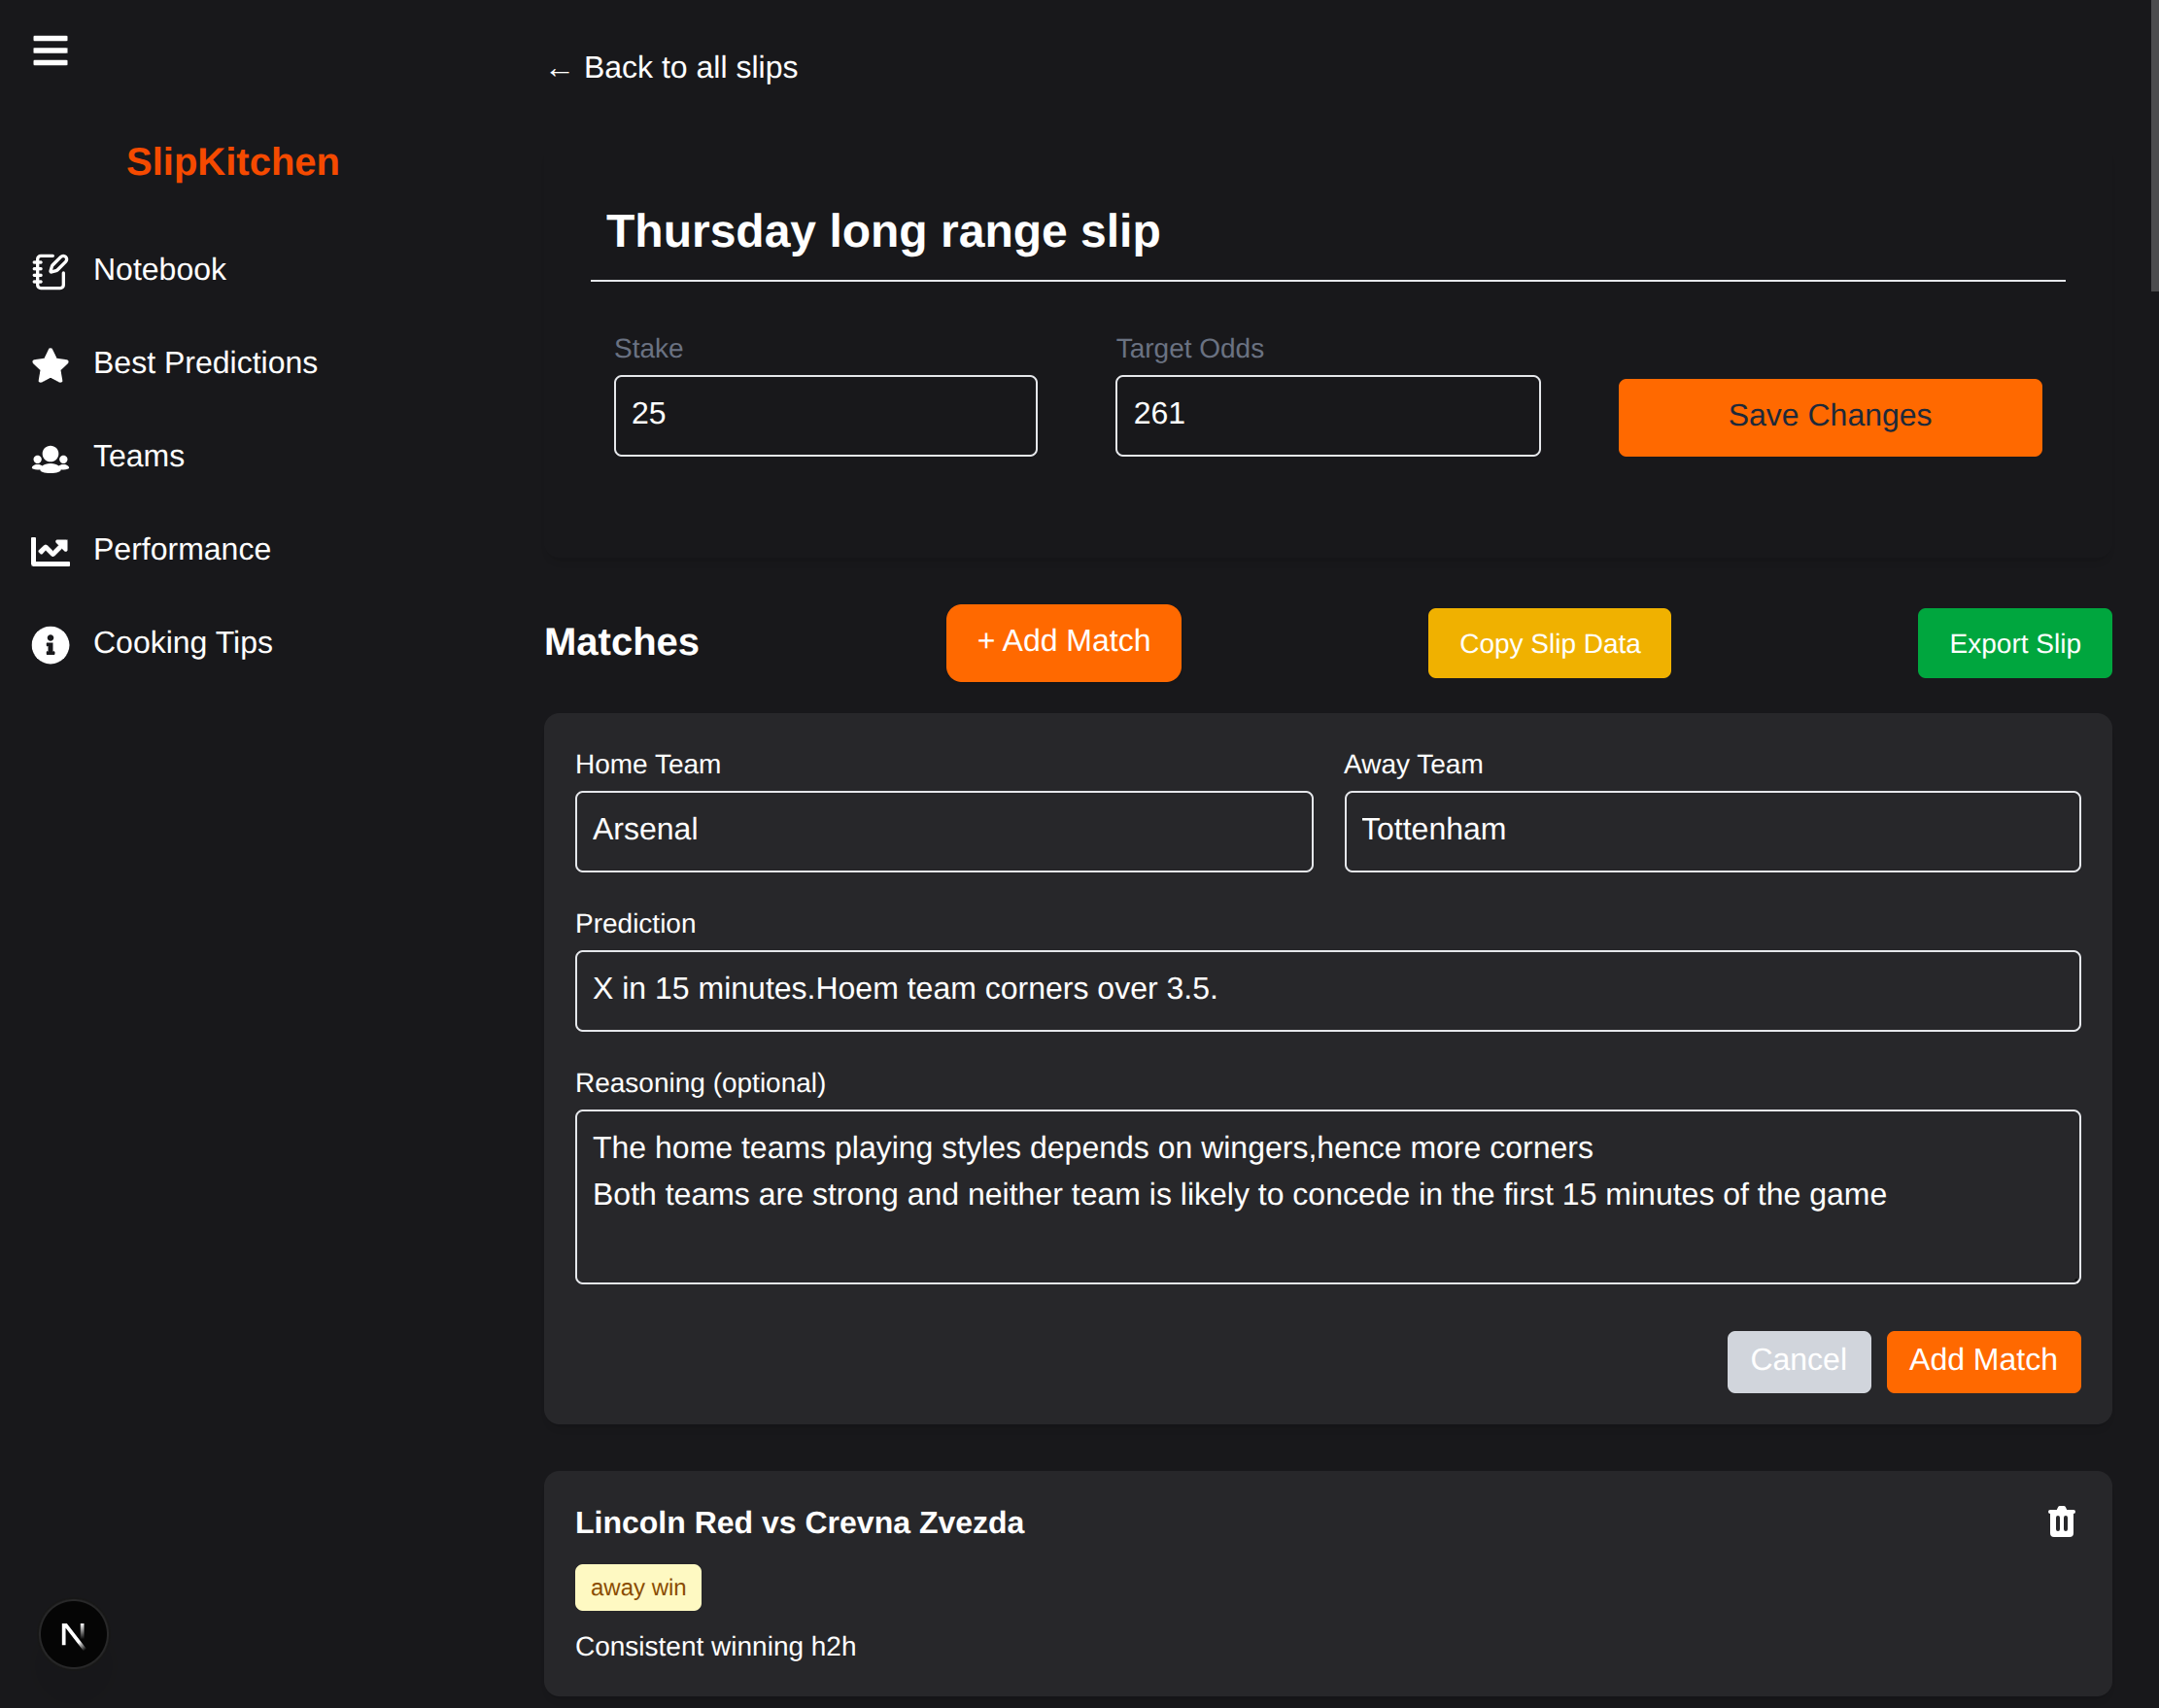Click the page vertical scrollbar
The image size is (2159, 1708).
[2153, 145]
